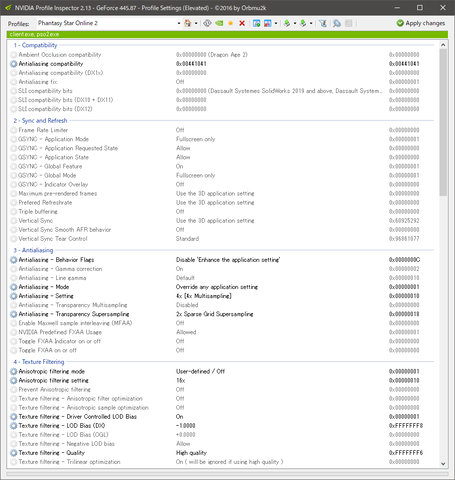Click the funnel filter icon in toolbar
455x480 pixels.
[323, 23]
